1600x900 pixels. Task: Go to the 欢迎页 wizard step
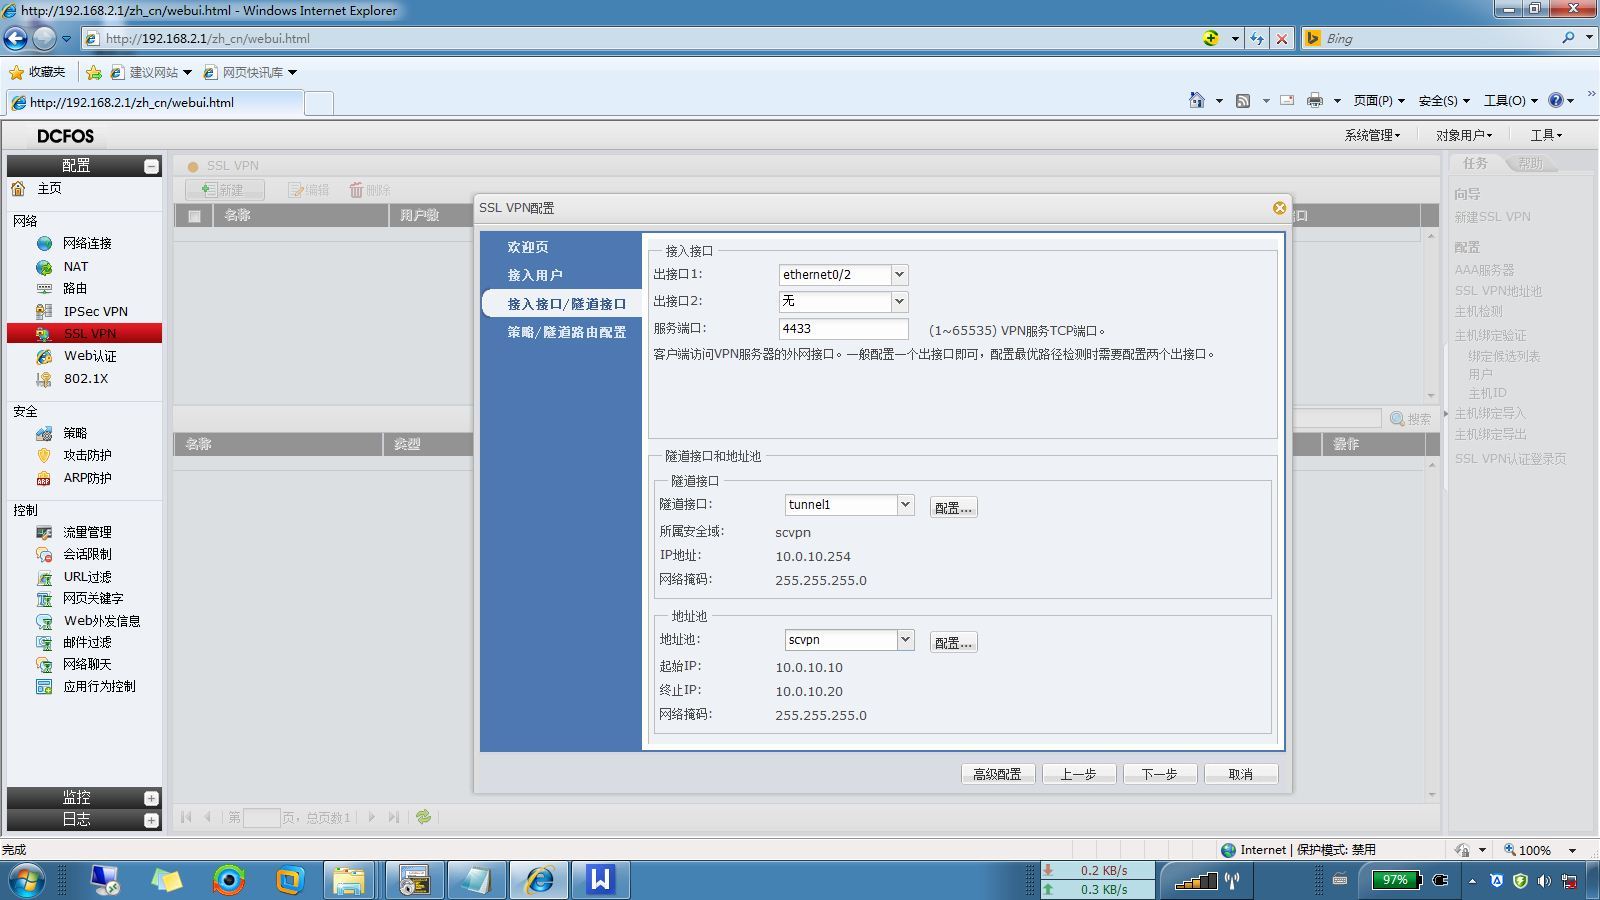527,247
